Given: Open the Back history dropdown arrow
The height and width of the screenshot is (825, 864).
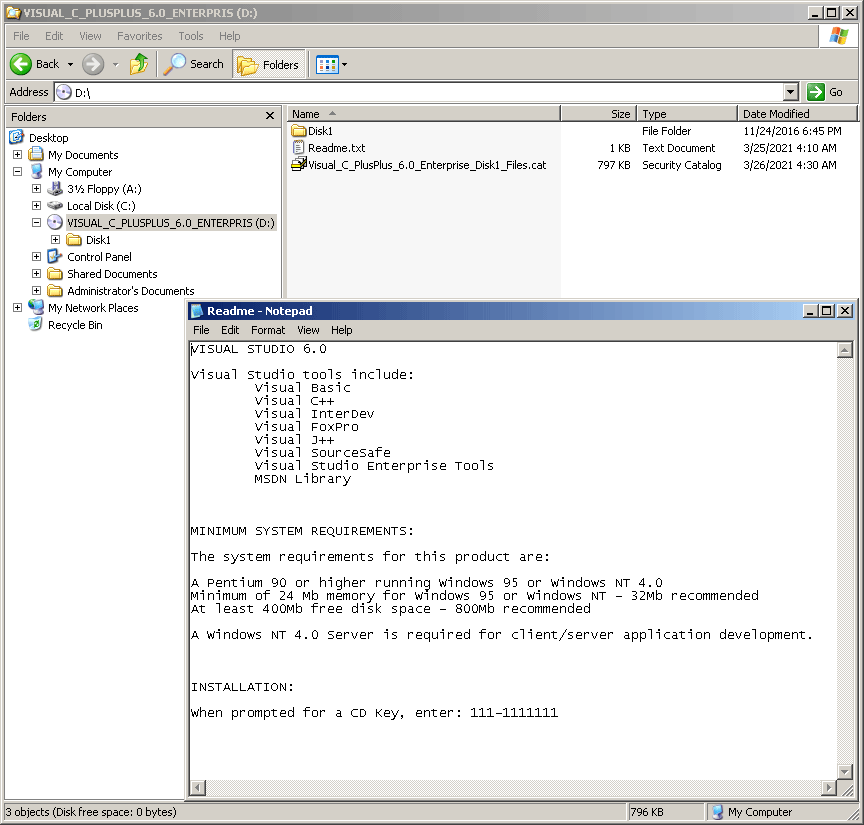Looking at the screenshot, I should [x=71, y=64].
